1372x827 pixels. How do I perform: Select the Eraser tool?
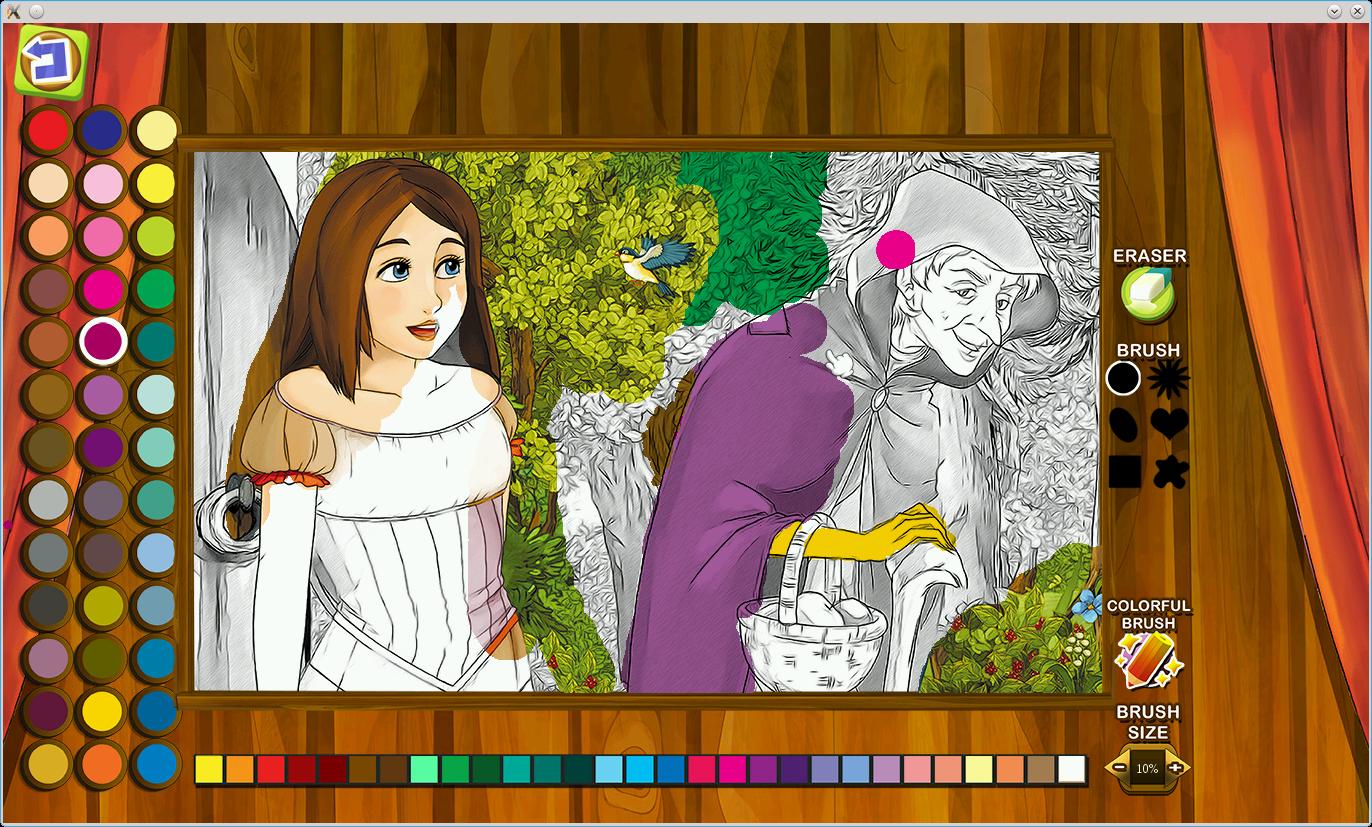coord(1148,297)
